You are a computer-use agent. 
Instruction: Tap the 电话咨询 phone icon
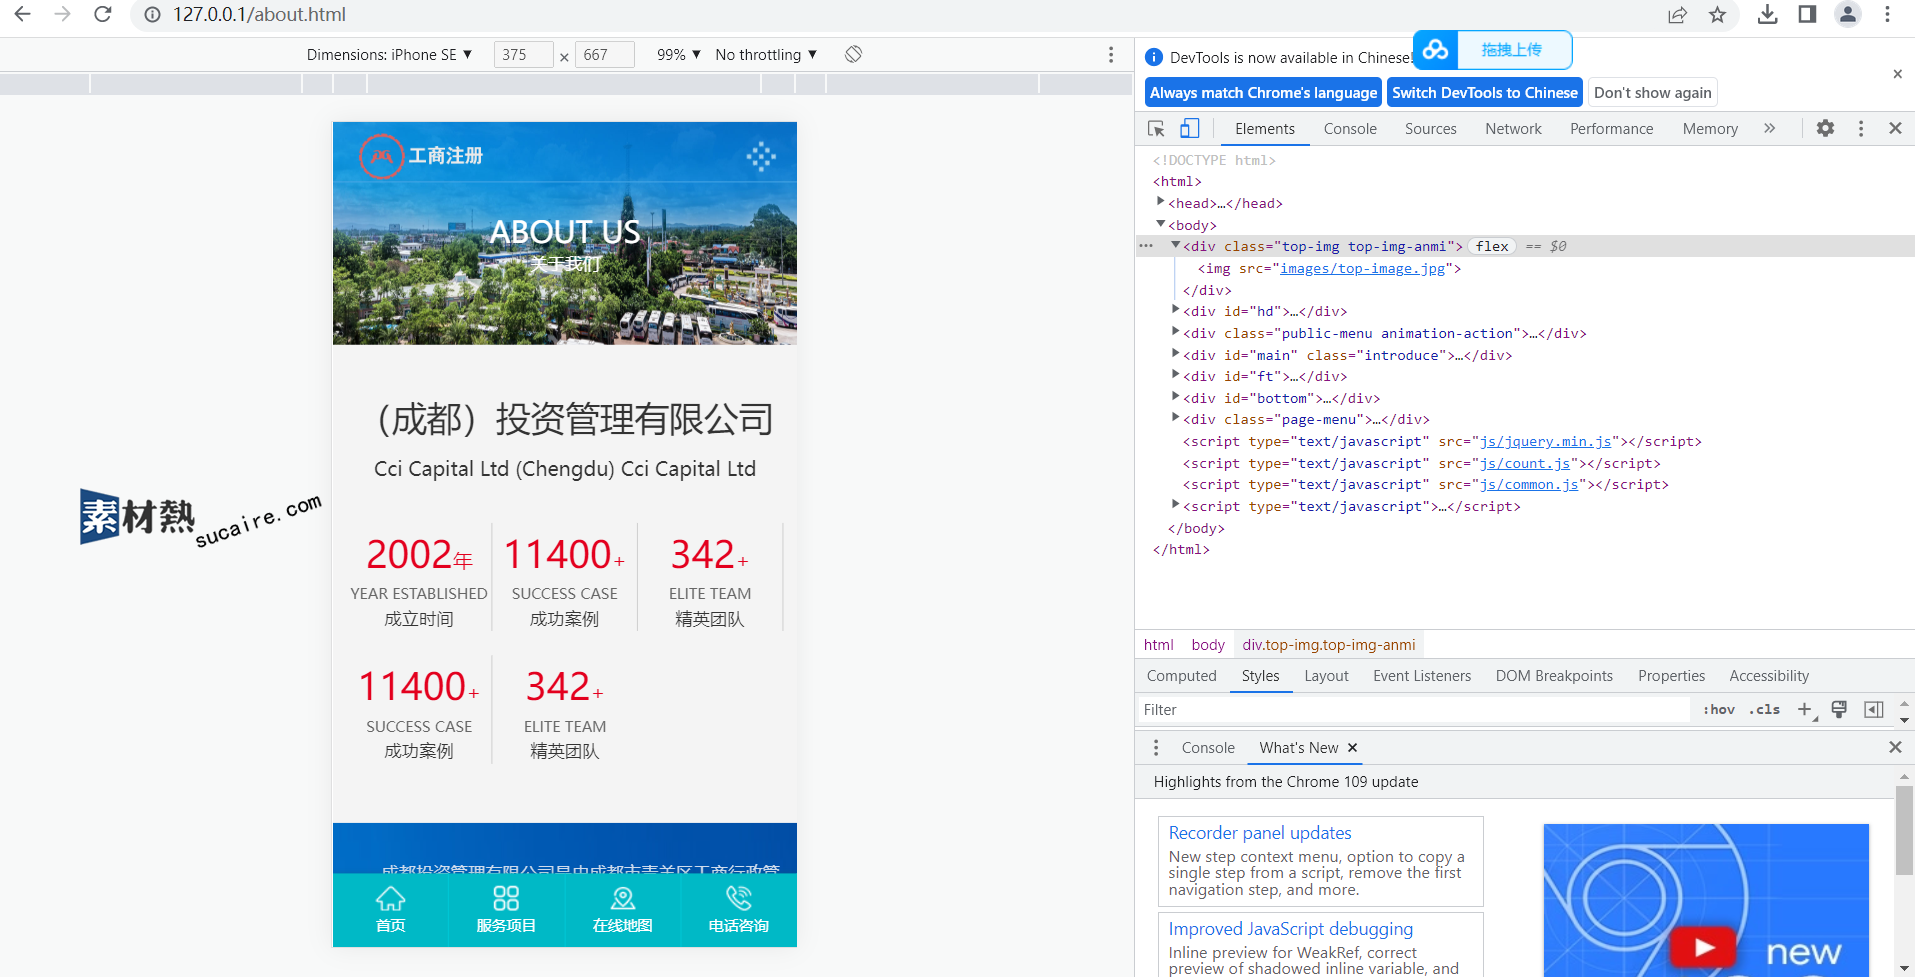739,898
